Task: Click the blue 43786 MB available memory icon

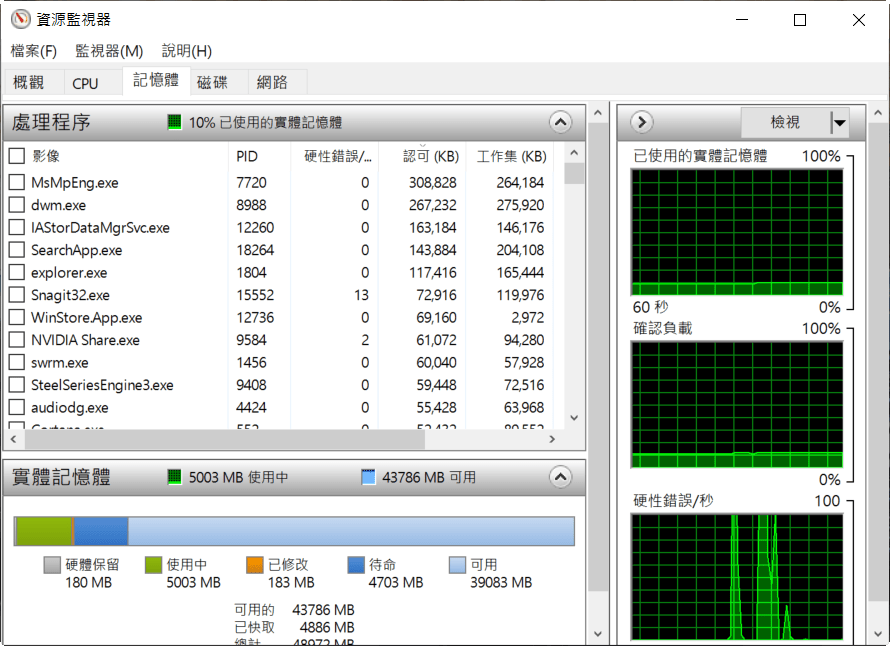Action: (368, 477)
